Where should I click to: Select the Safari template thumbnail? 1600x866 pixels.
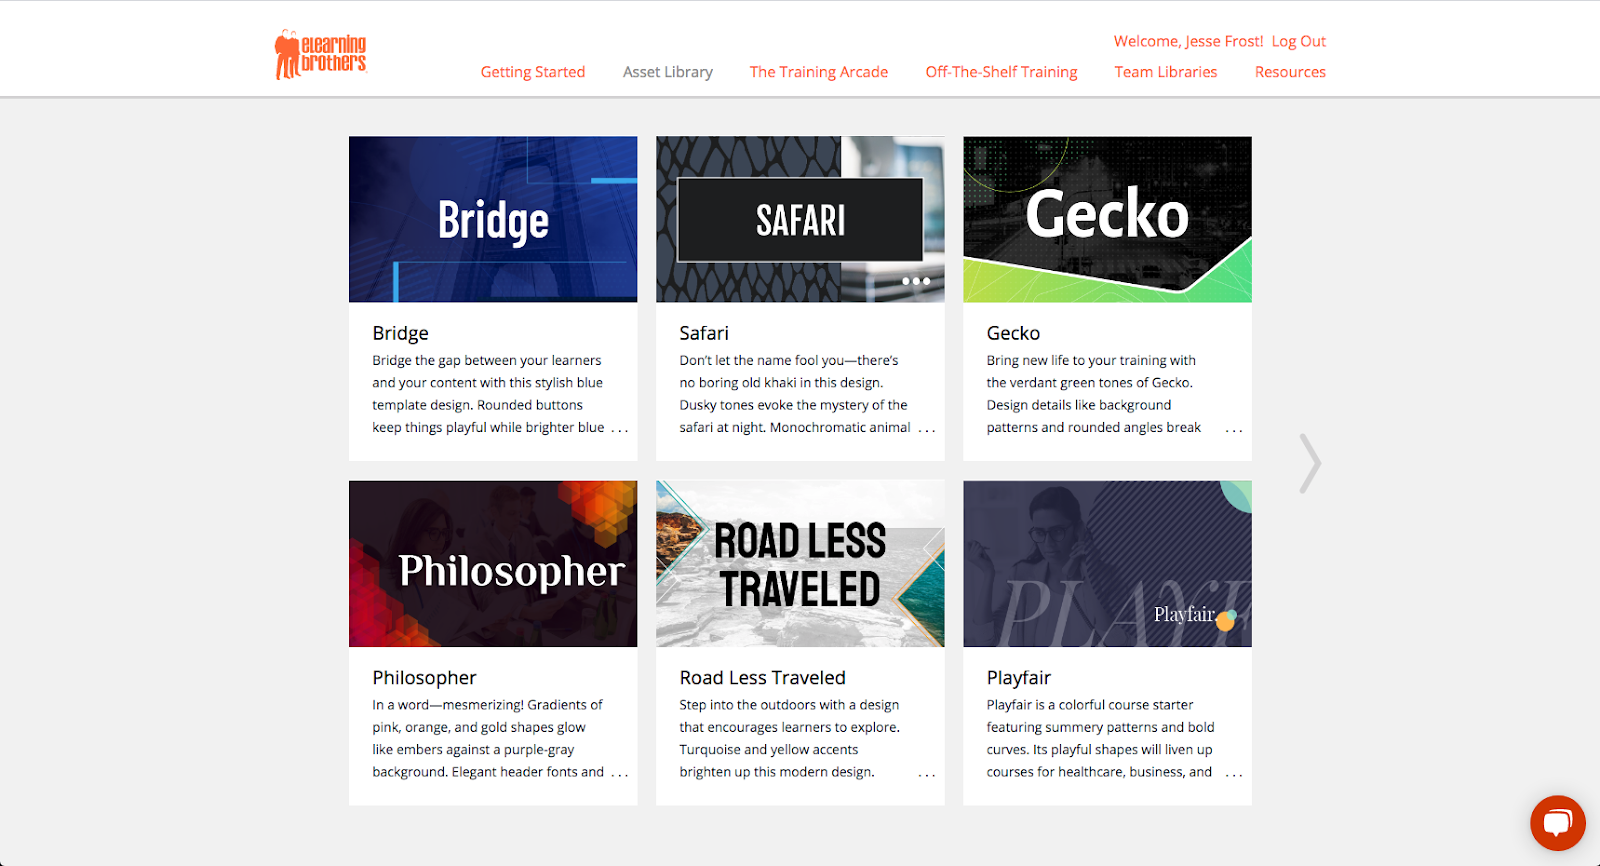tap(800, 219)
